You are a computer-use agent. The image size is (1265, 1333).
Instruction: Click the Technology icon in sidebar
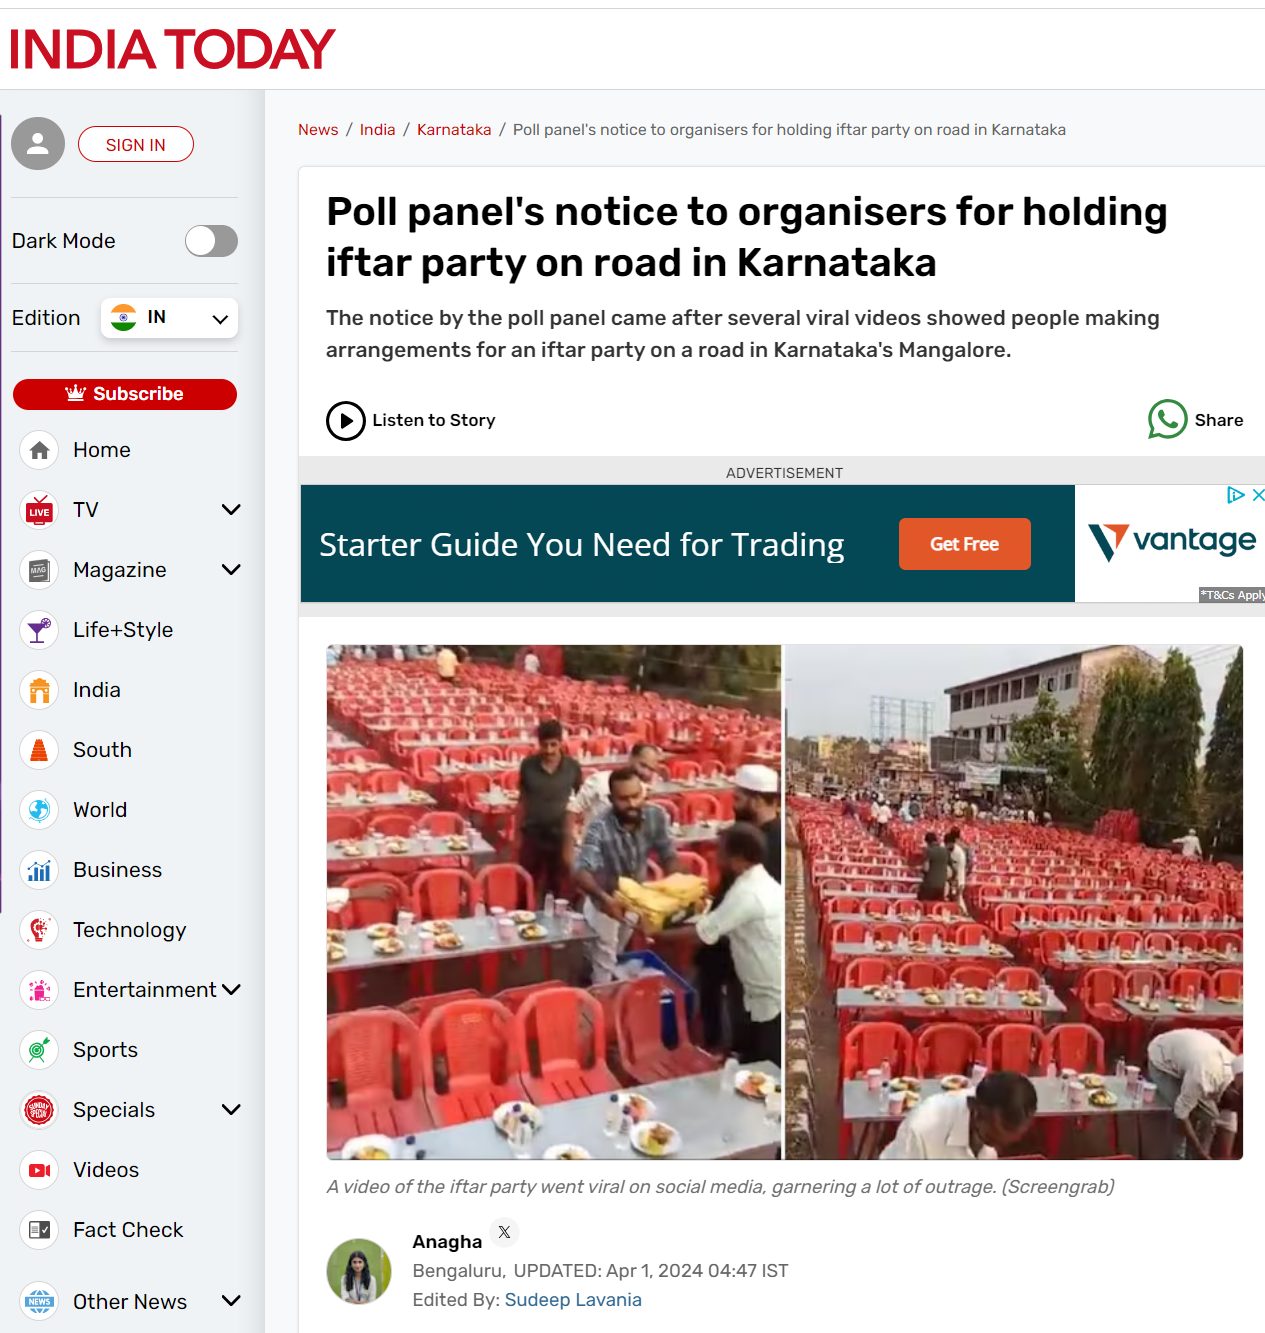click(39, 930)
